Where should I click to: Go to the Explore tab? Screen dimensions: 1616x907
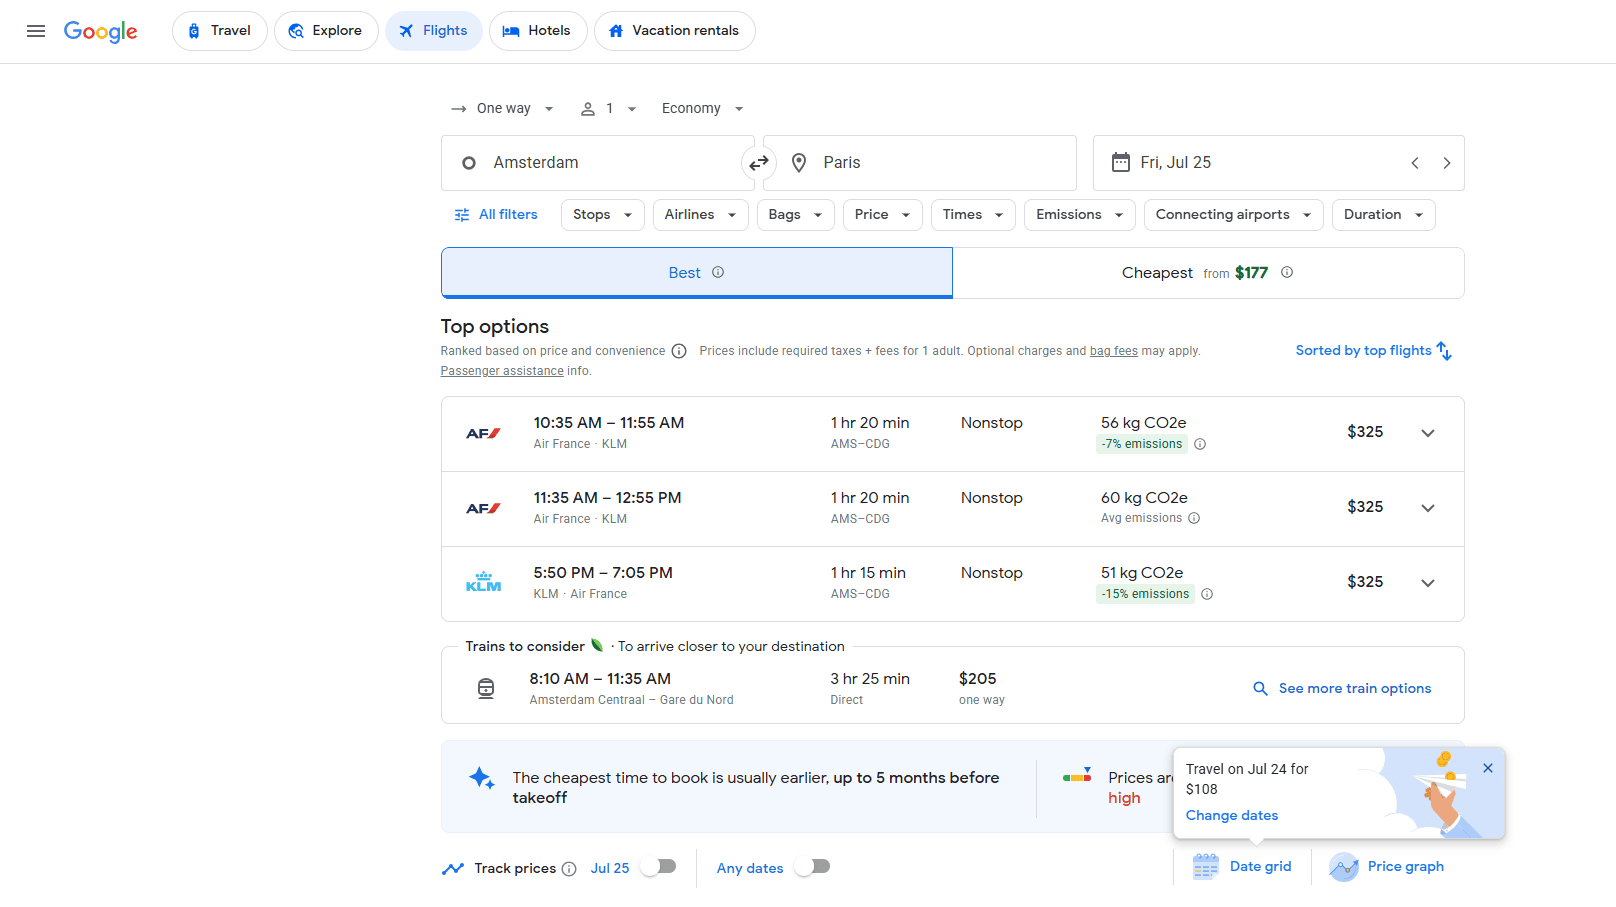pos(326,31)
